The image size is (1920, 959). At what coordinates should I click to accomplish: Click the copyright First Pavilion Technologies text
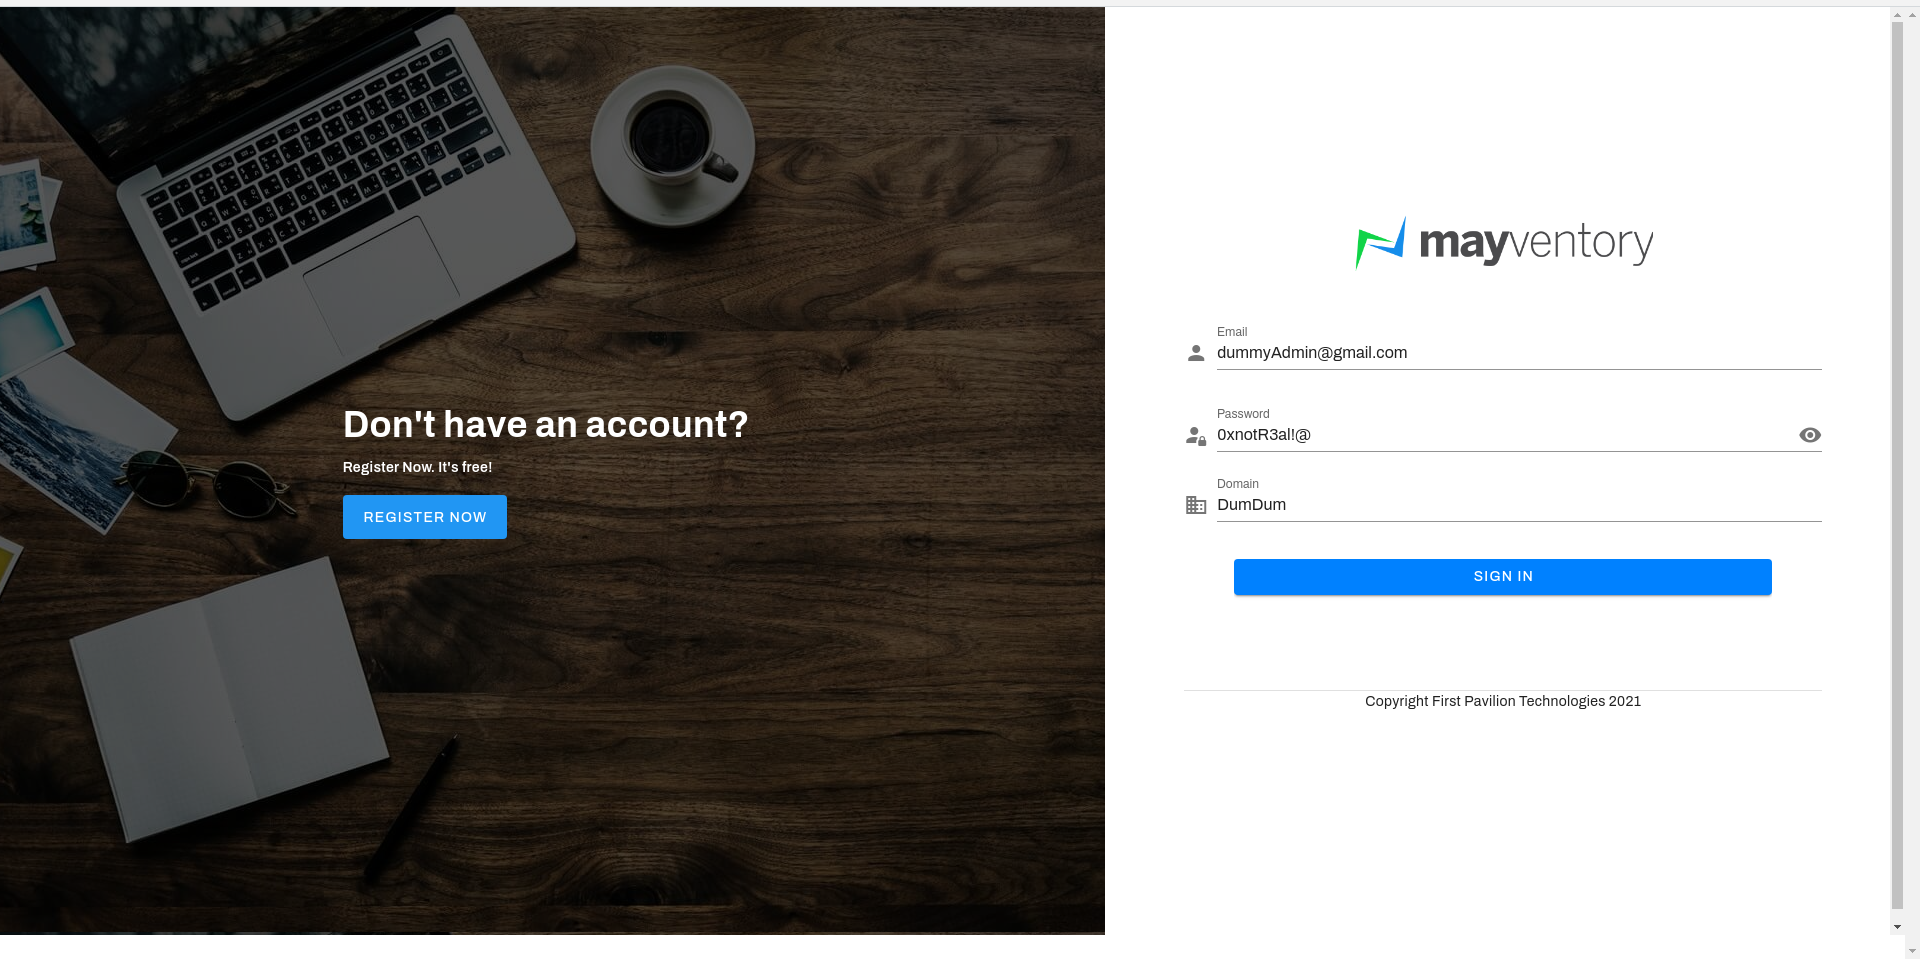point(1503,701)
